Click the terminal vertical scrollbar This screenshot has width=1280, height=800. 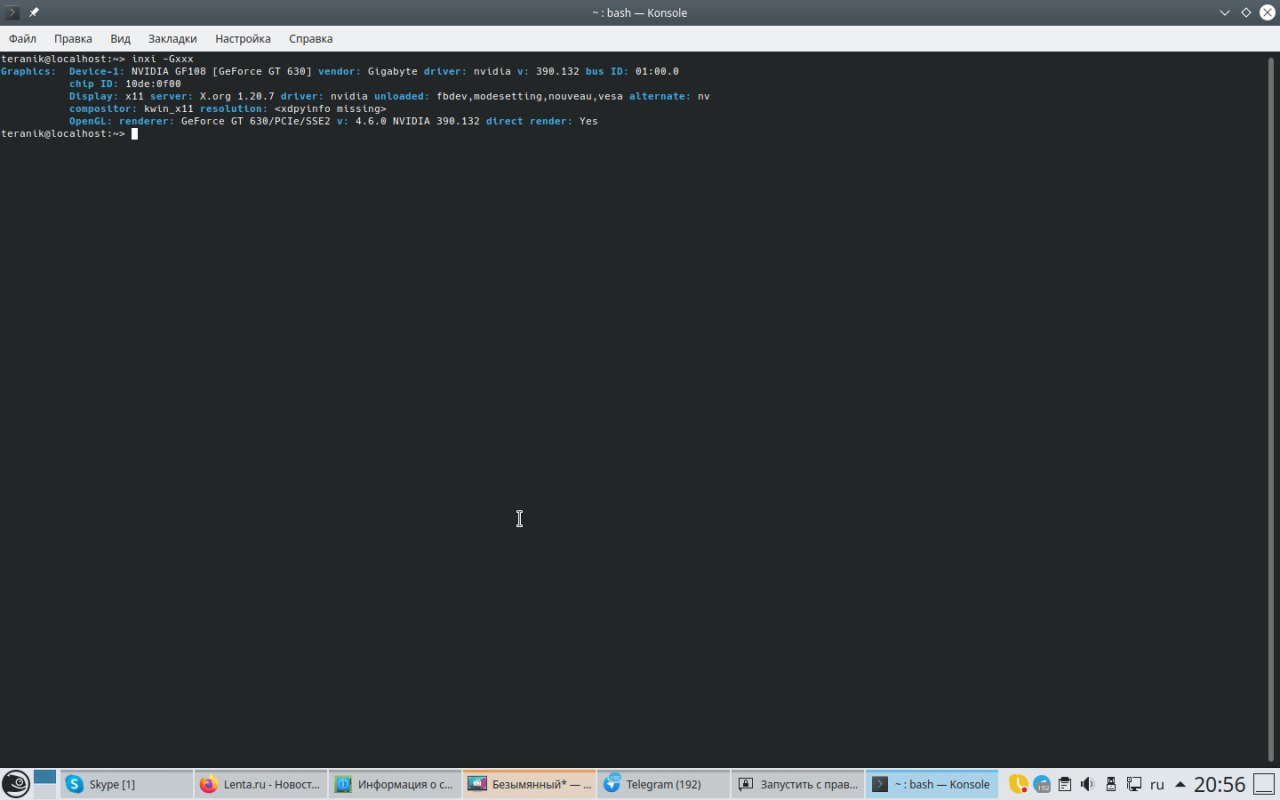[x=1272, y=412]
